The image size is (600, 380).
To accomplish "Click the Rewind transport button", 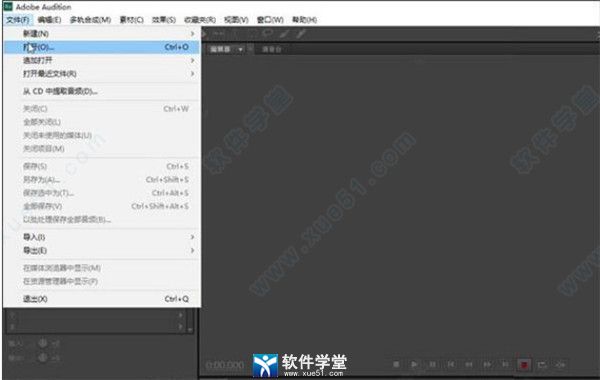I will pos(469,364).
